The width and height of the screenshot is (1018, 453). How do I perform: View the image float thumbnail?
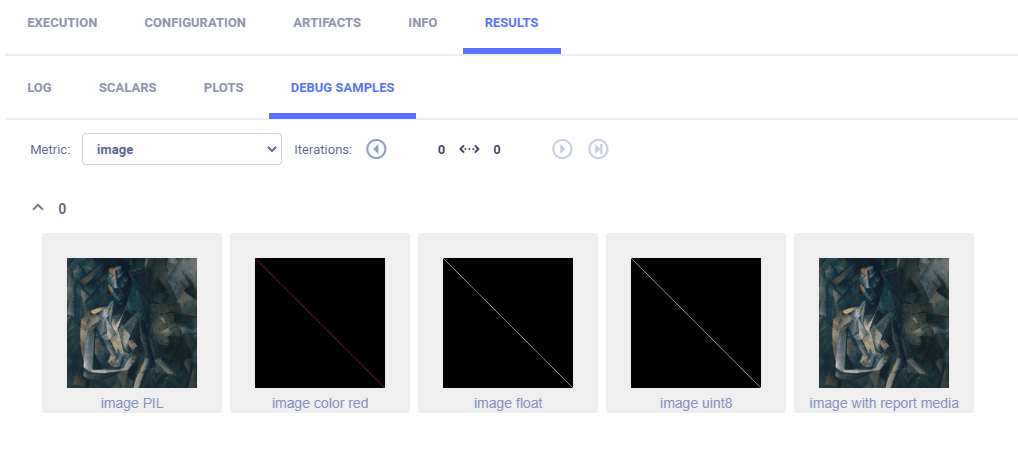coord(508,322)
